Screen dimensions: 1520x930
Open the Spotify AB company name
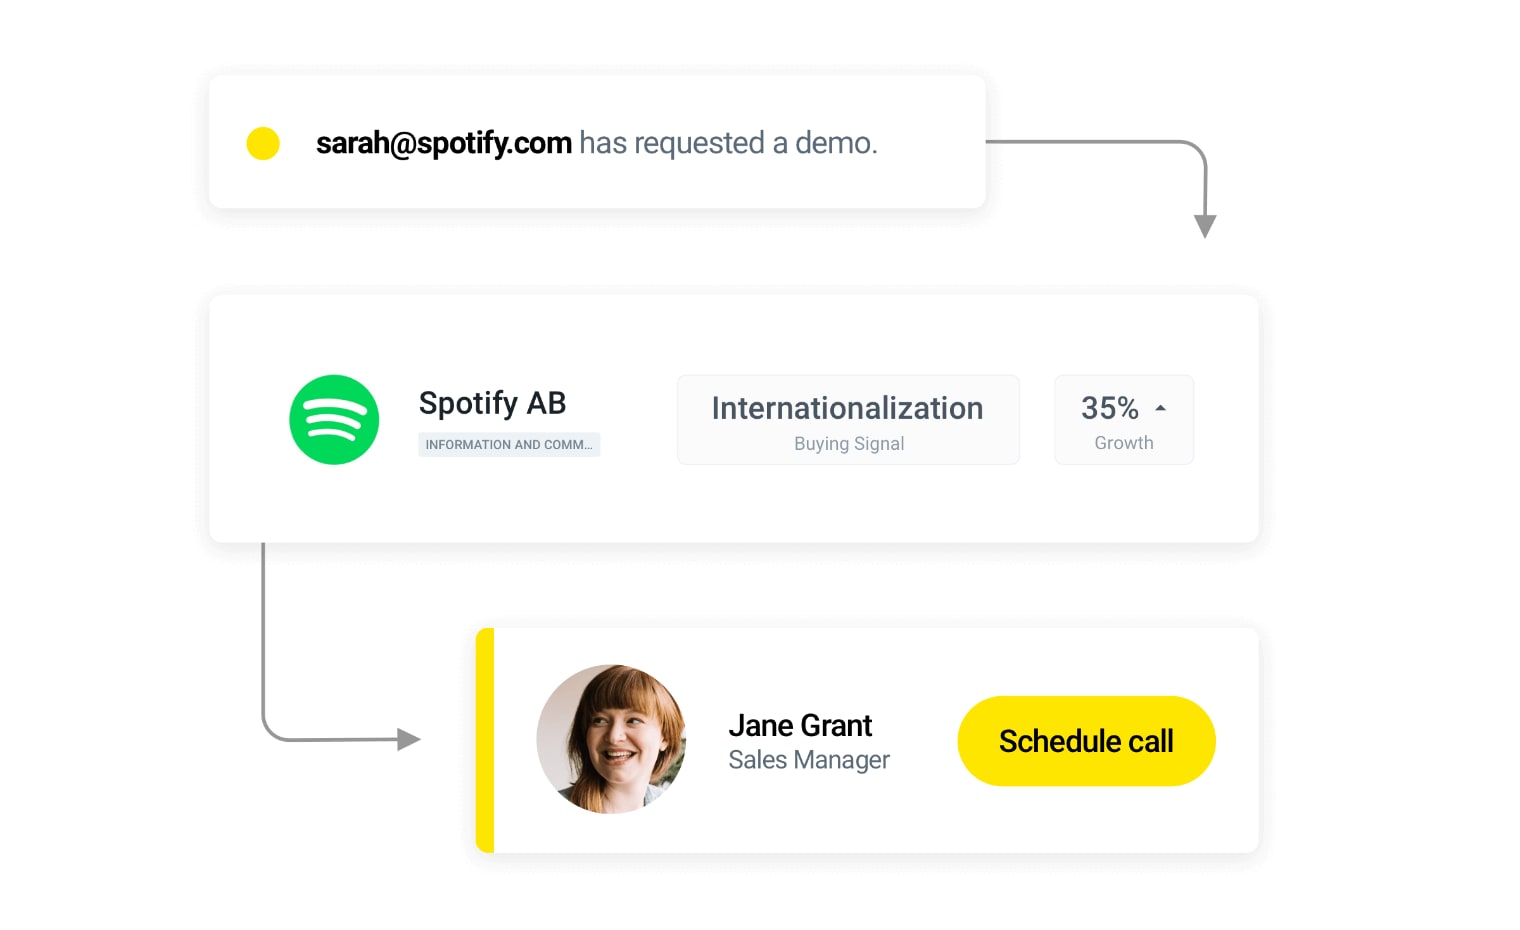[492, 403]
